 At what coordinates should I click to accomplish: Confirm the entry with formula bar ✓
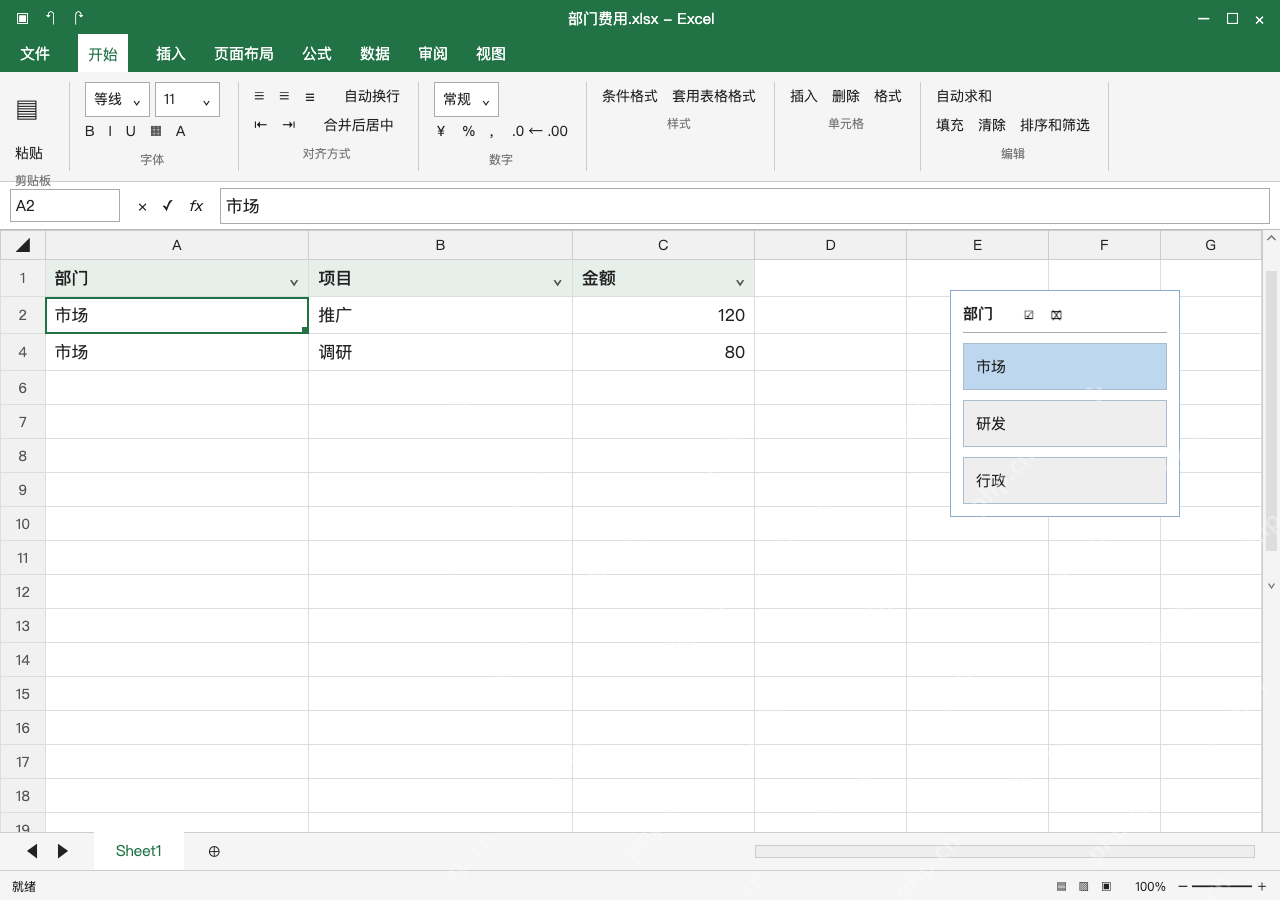167,206
